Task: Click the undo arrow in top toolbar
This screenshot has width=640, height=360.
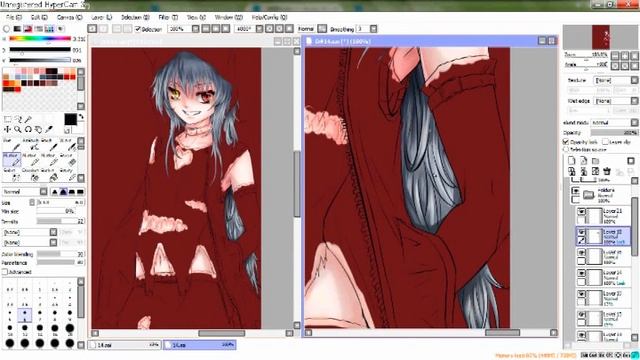Action: pos(93,29)
